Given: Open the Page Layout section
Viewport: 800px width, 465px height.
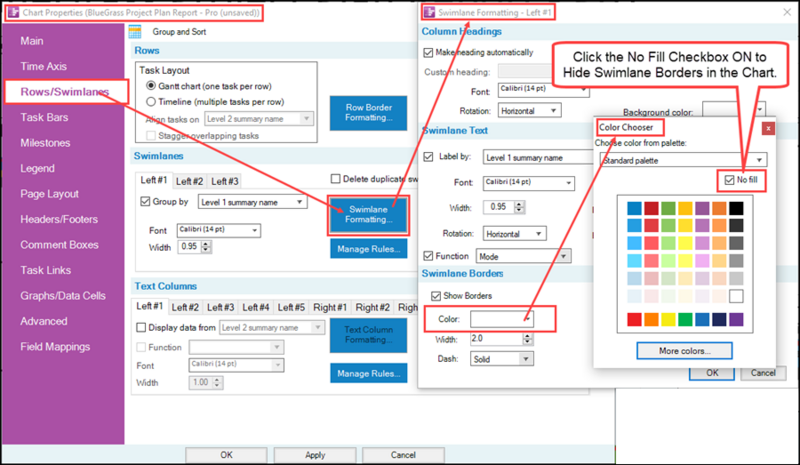Looking at the screenshot, I should 49,194.
